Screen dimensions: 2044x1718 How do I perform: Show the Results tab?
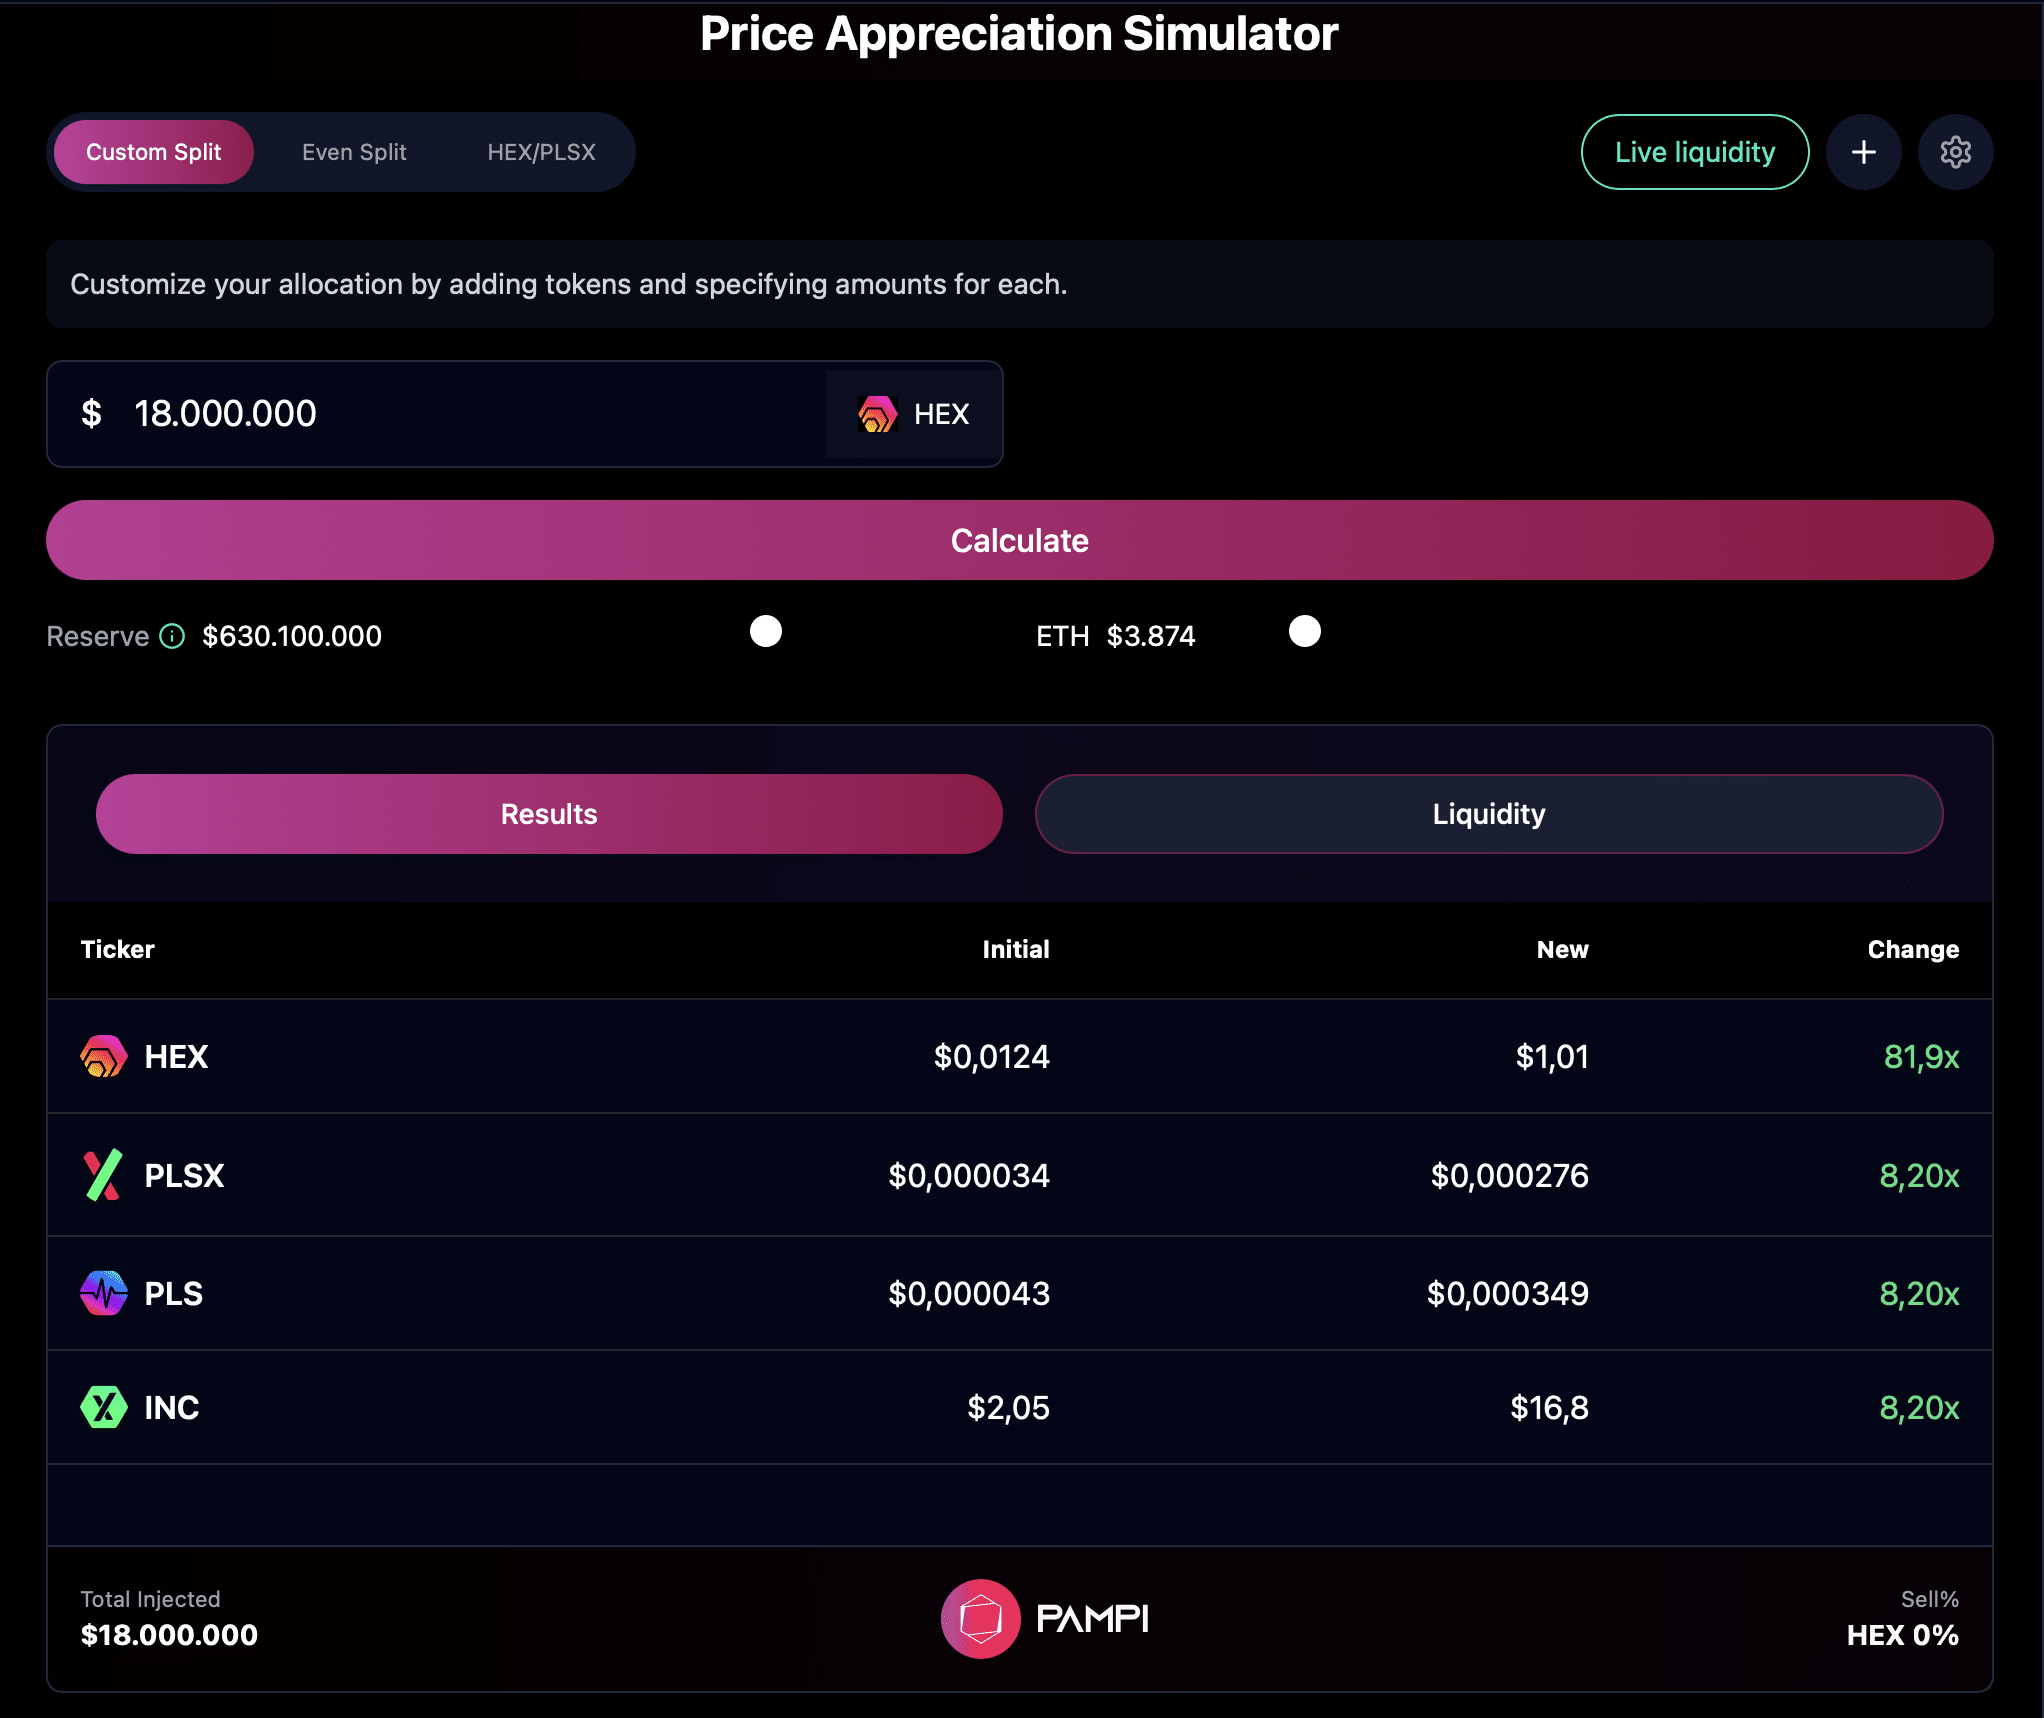(549, 814)
